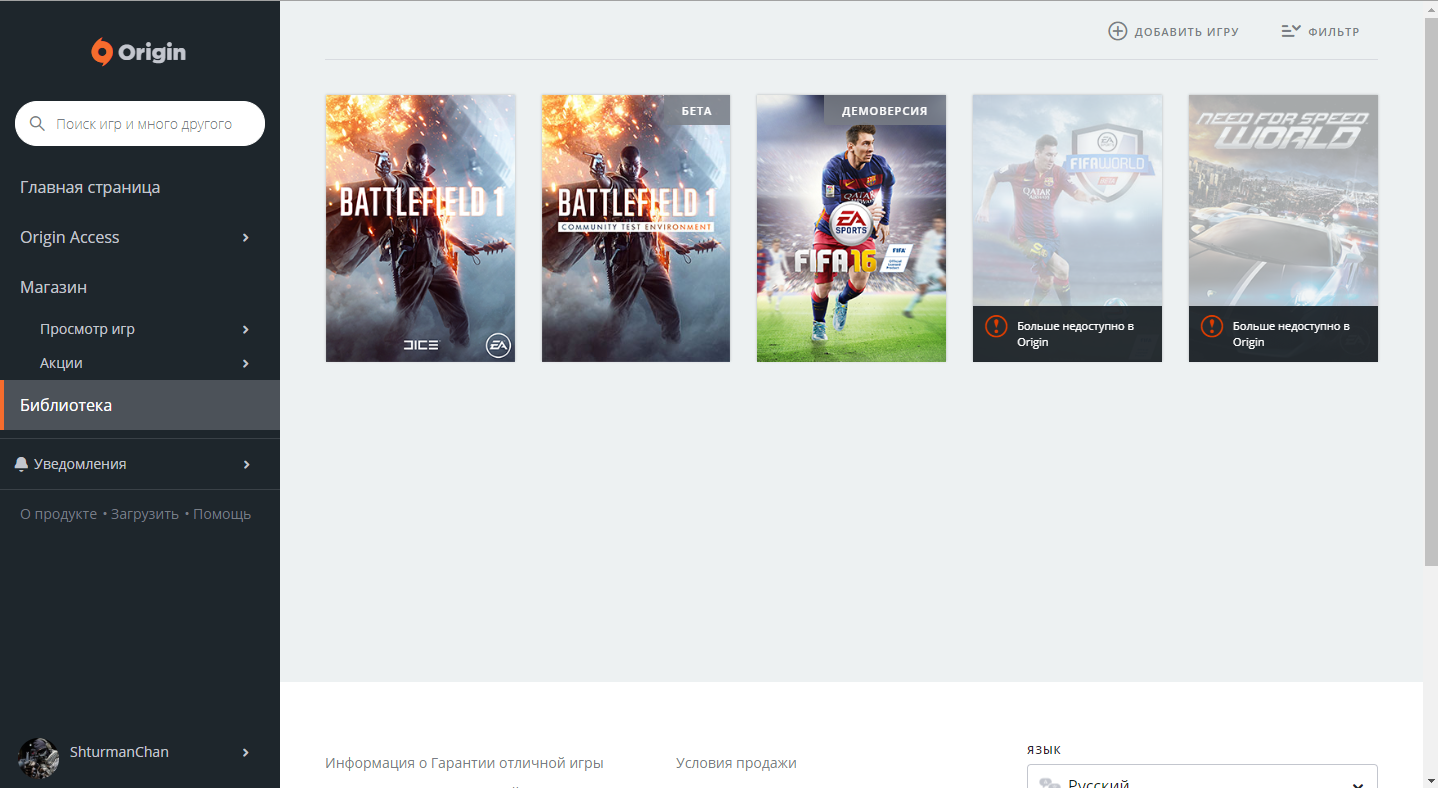Image resolution: width=1438 pixels, height=788 pixels.
Task: Open Информация о Гарантии отличной игры link
Action: (464, 763)
